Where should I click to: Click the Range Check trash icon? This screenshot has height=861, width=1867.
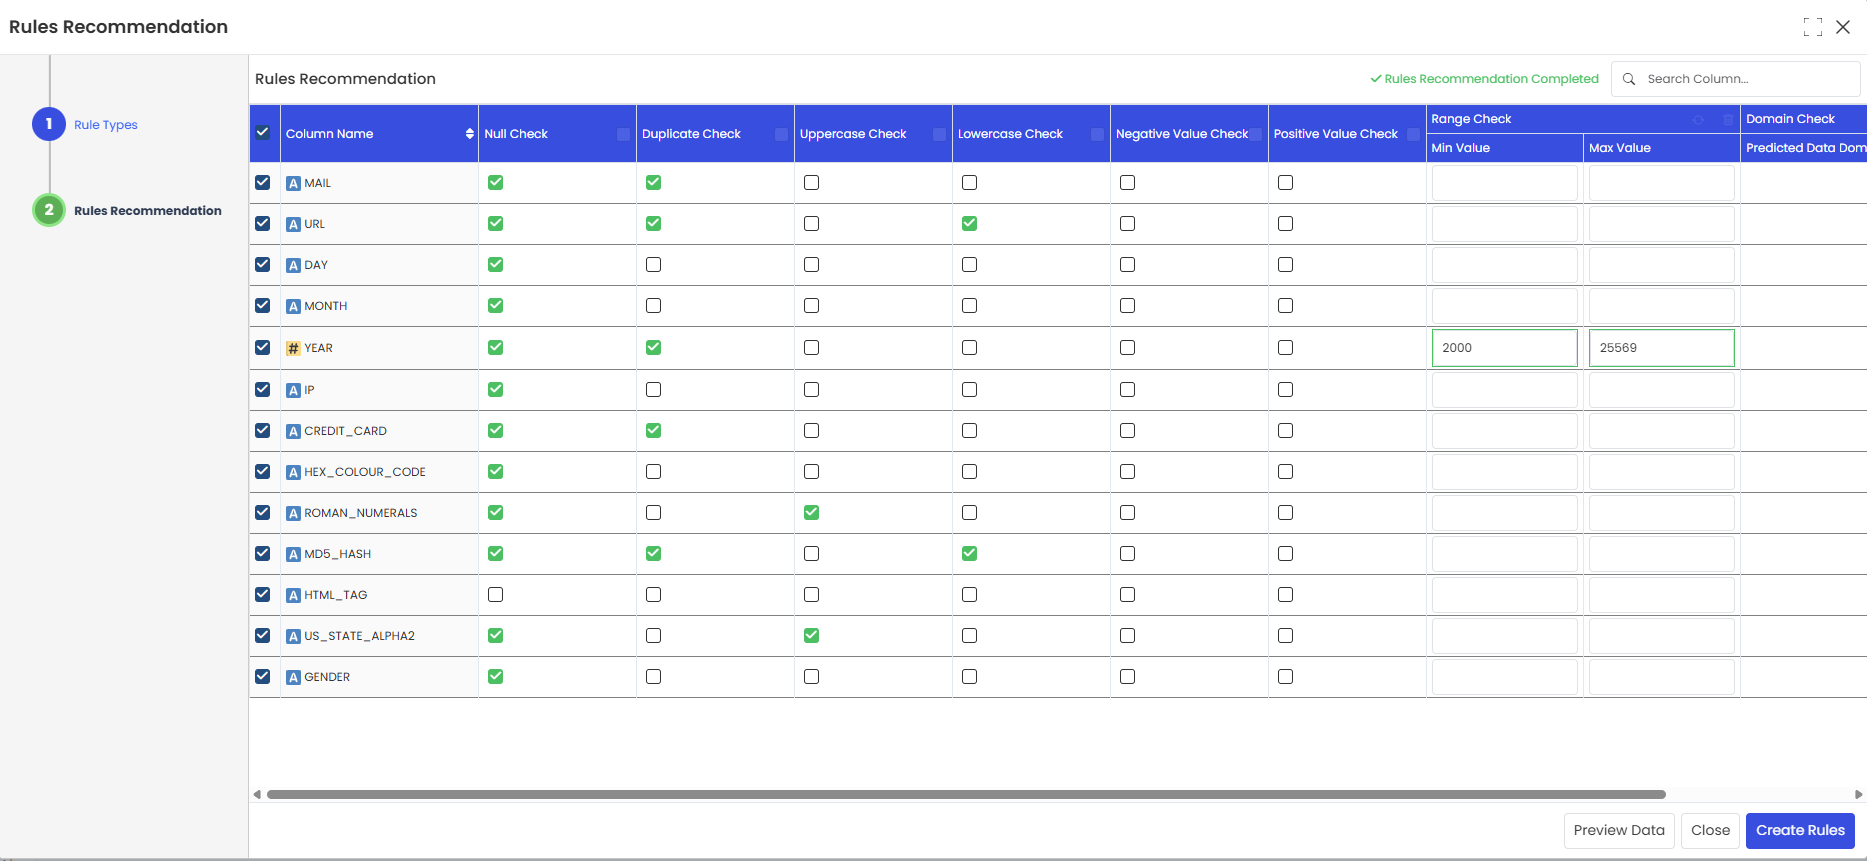pos(1728,120)
